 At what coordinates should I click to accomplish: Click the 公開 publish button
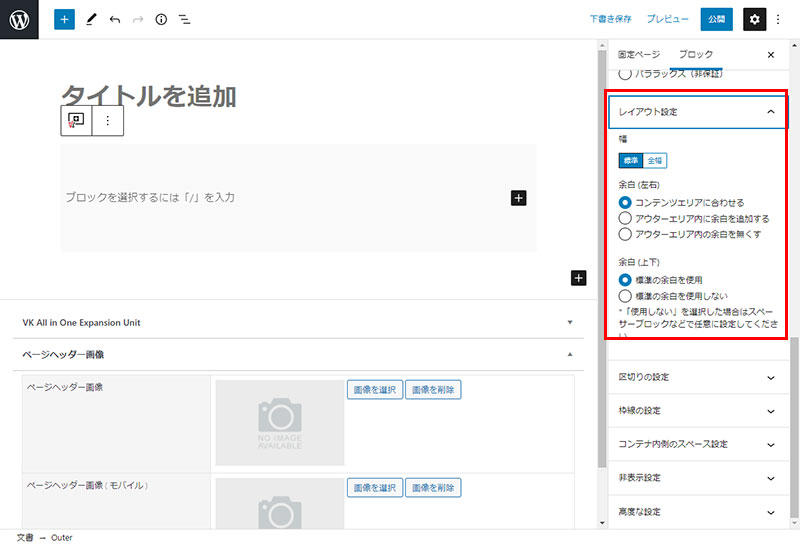(x=716, y=19)
